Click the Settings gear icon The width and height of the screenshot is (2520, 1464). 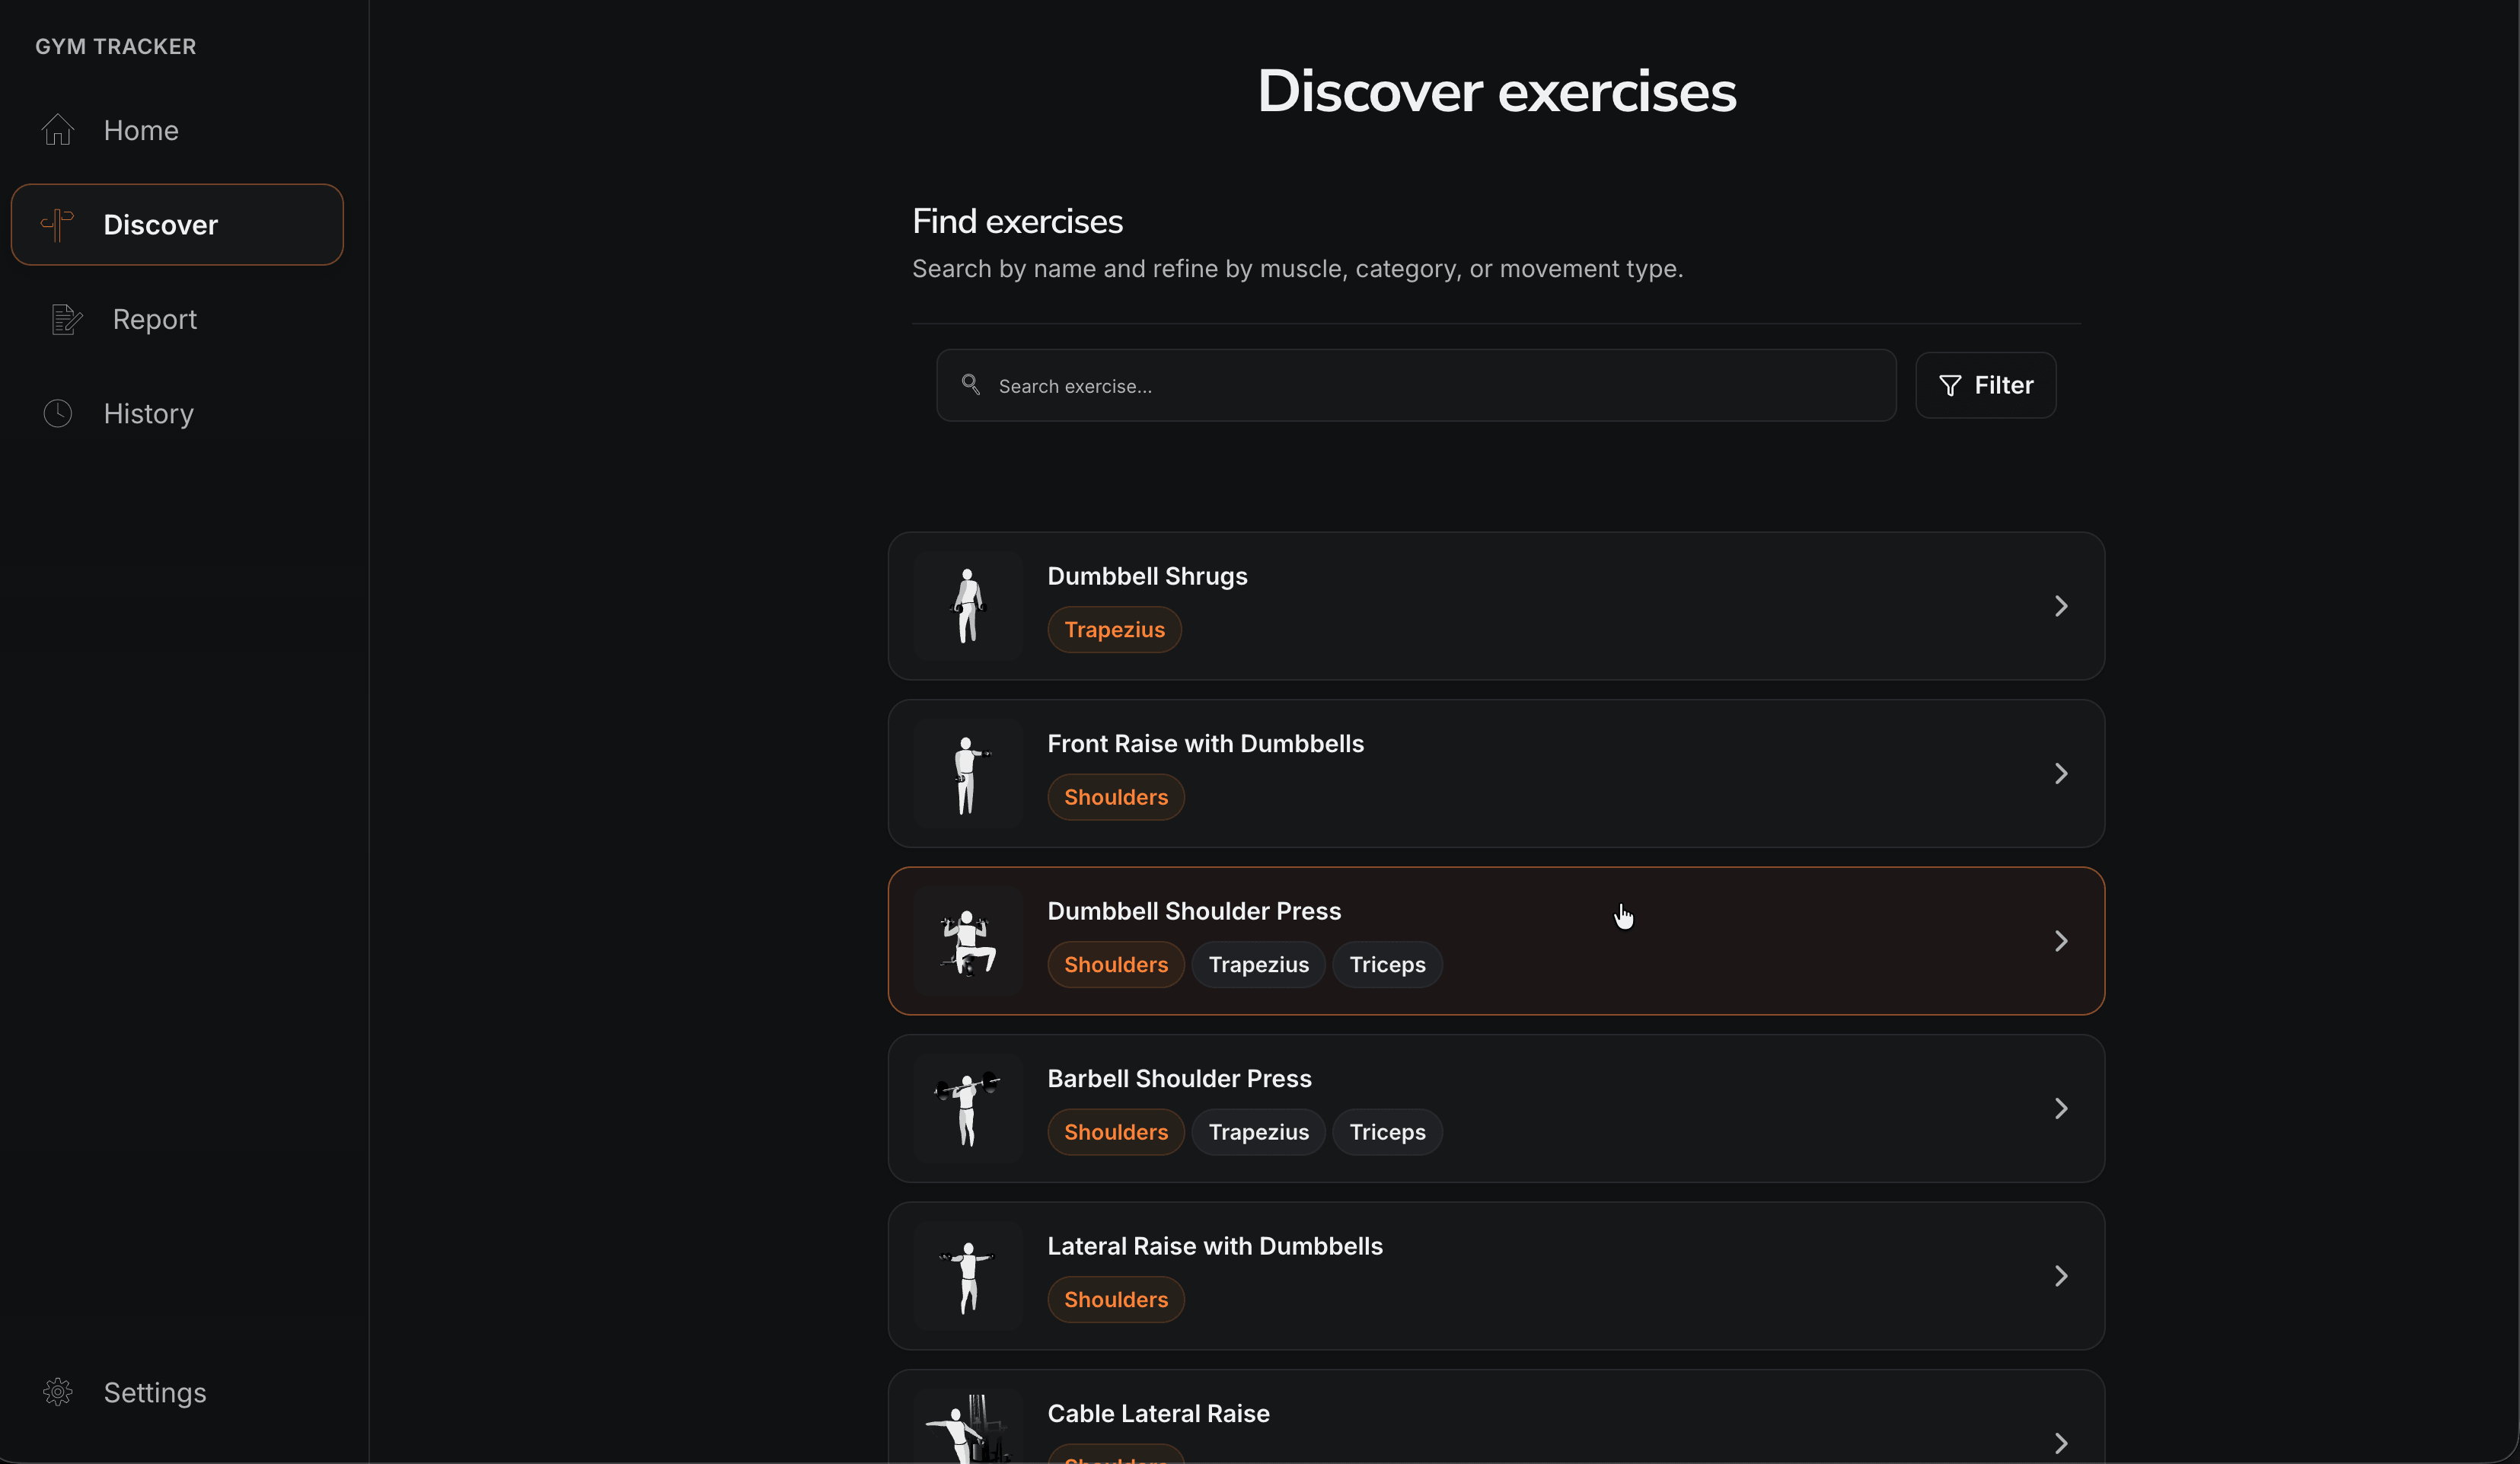(58, 1392)
